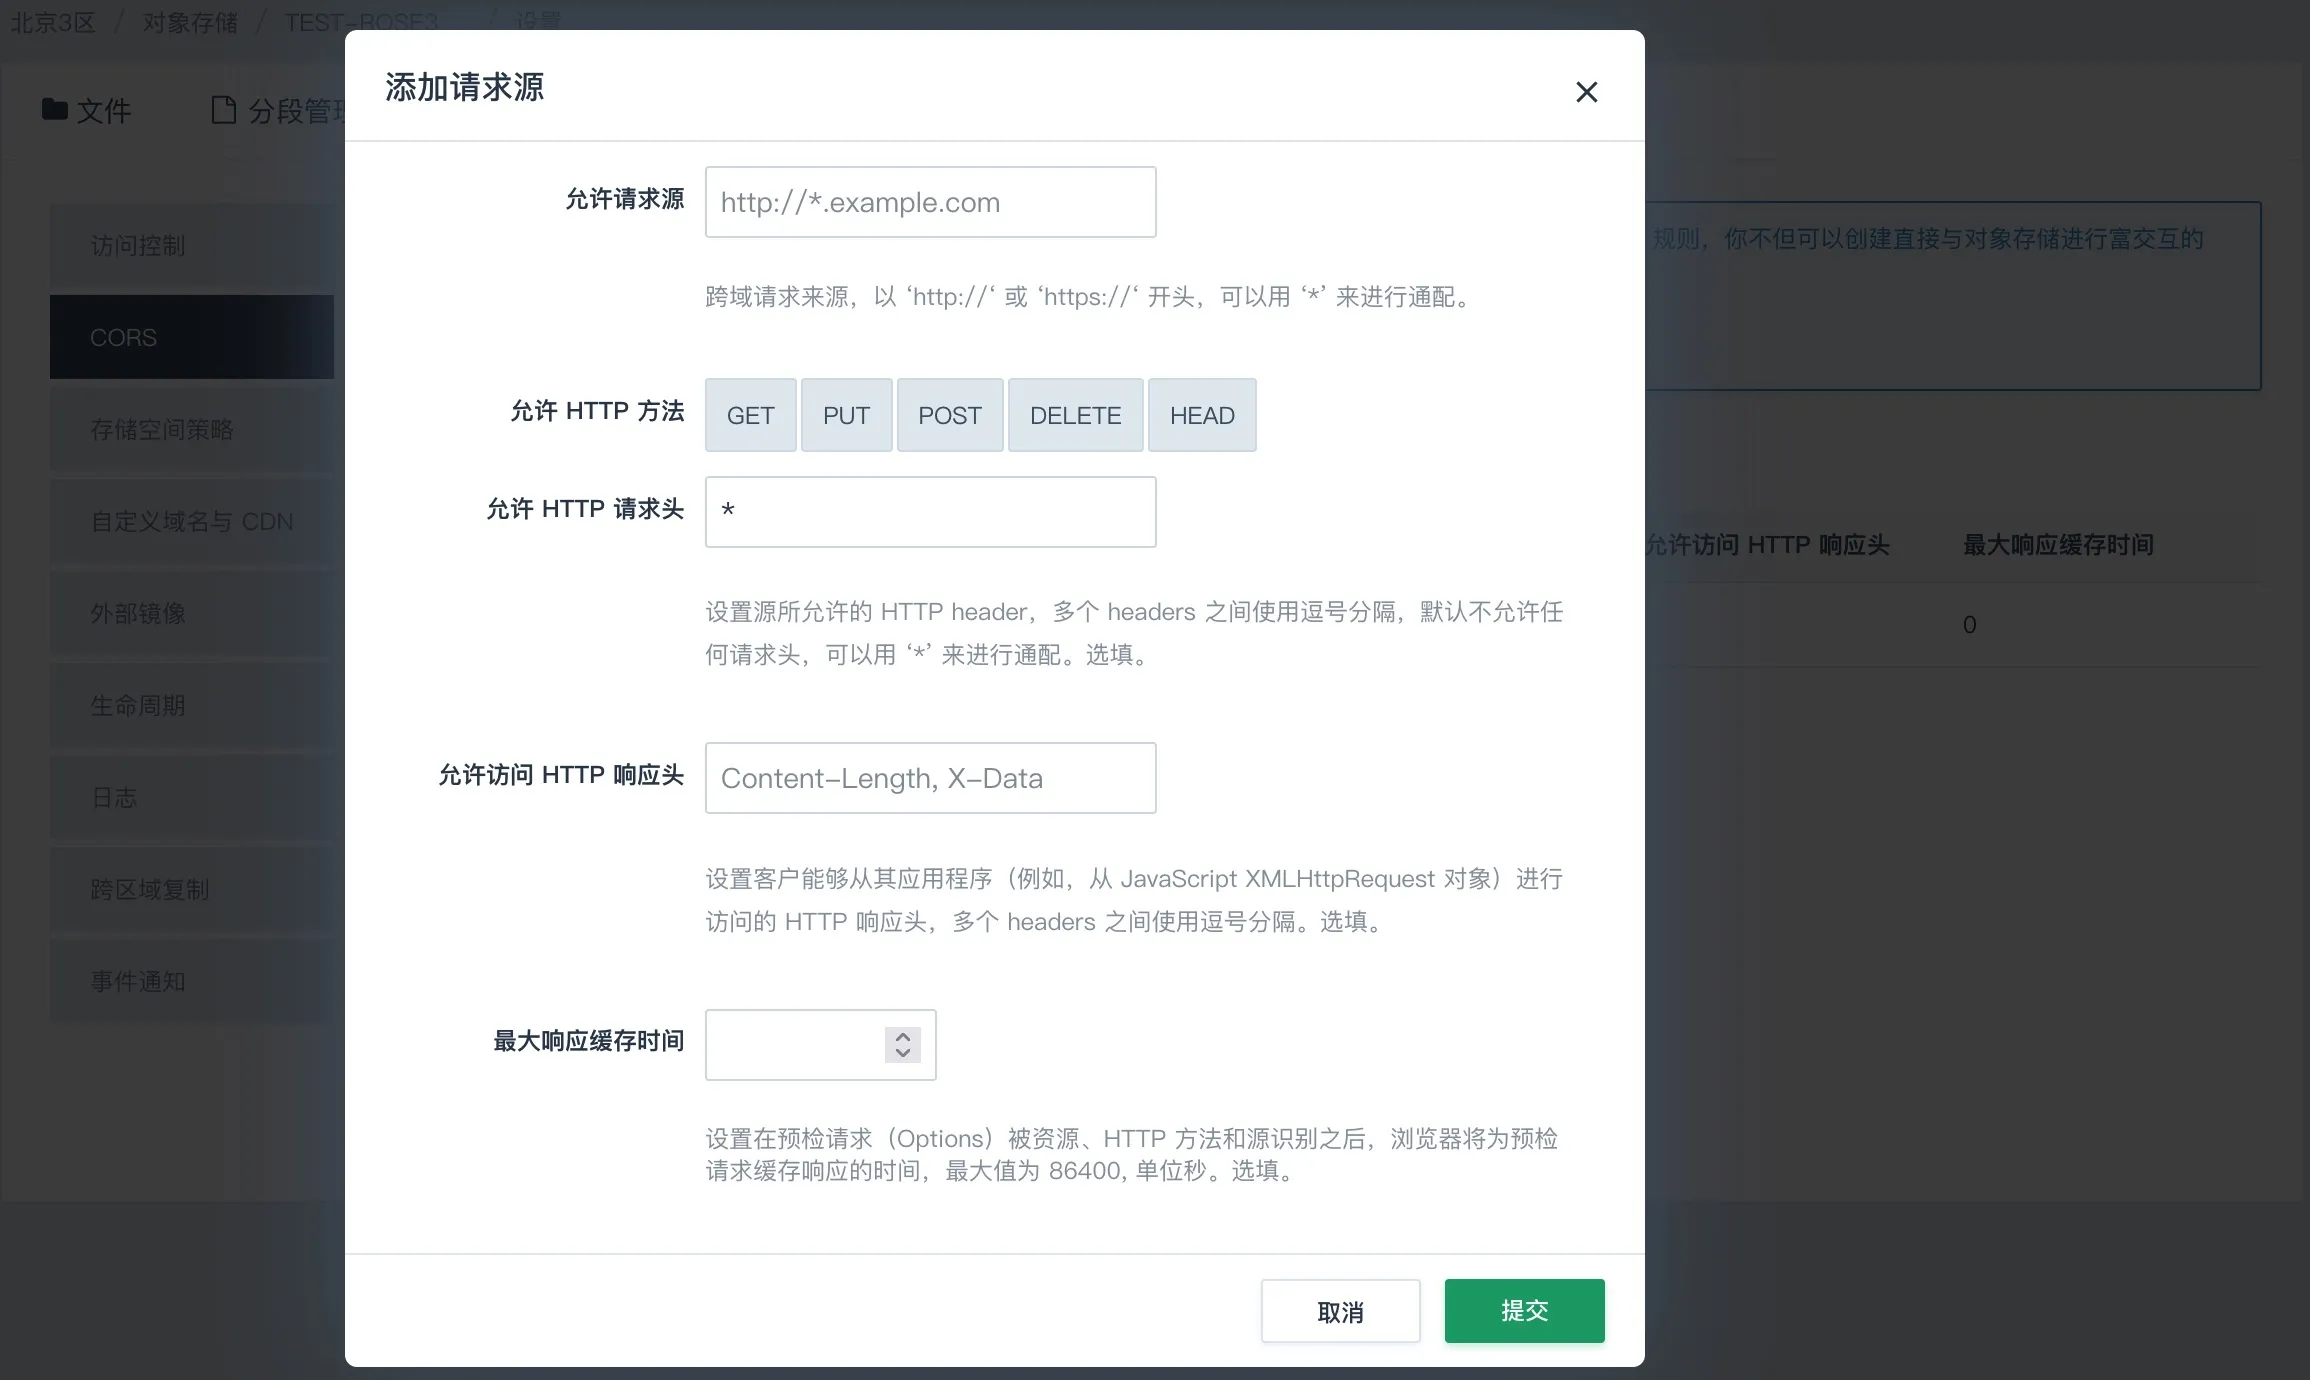Select the CORS sidebar item
Viewport: 2310px width, 1380px height.
point(190,337)
